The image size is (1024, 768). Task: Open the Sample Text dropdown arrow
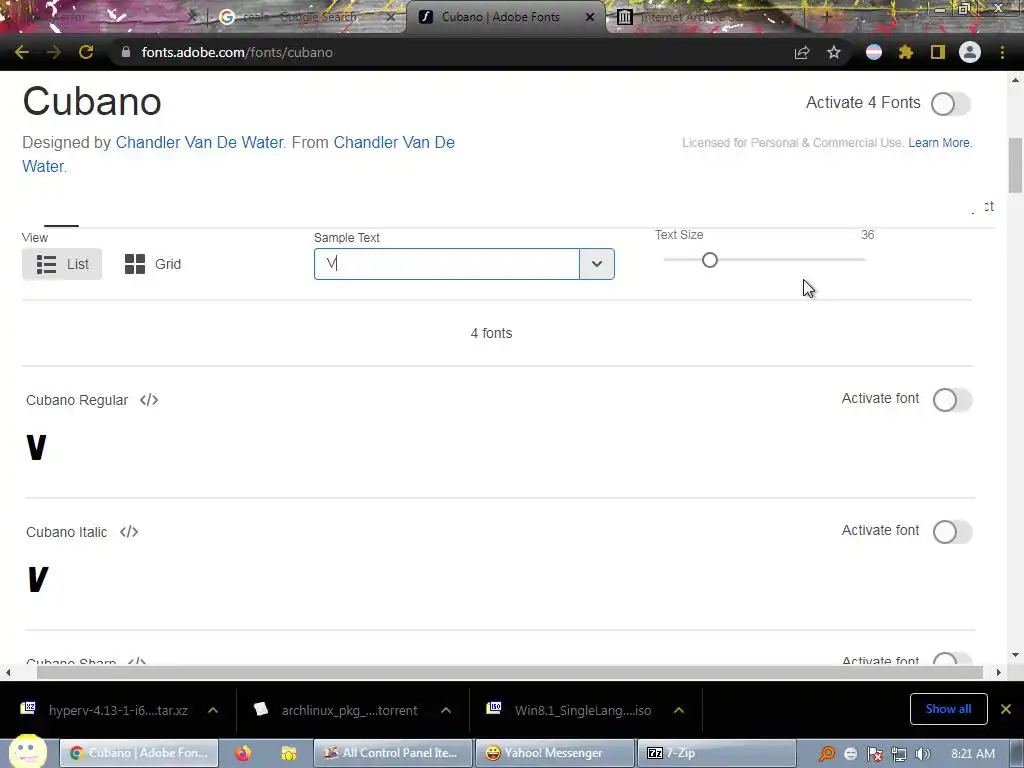point(597,264)
